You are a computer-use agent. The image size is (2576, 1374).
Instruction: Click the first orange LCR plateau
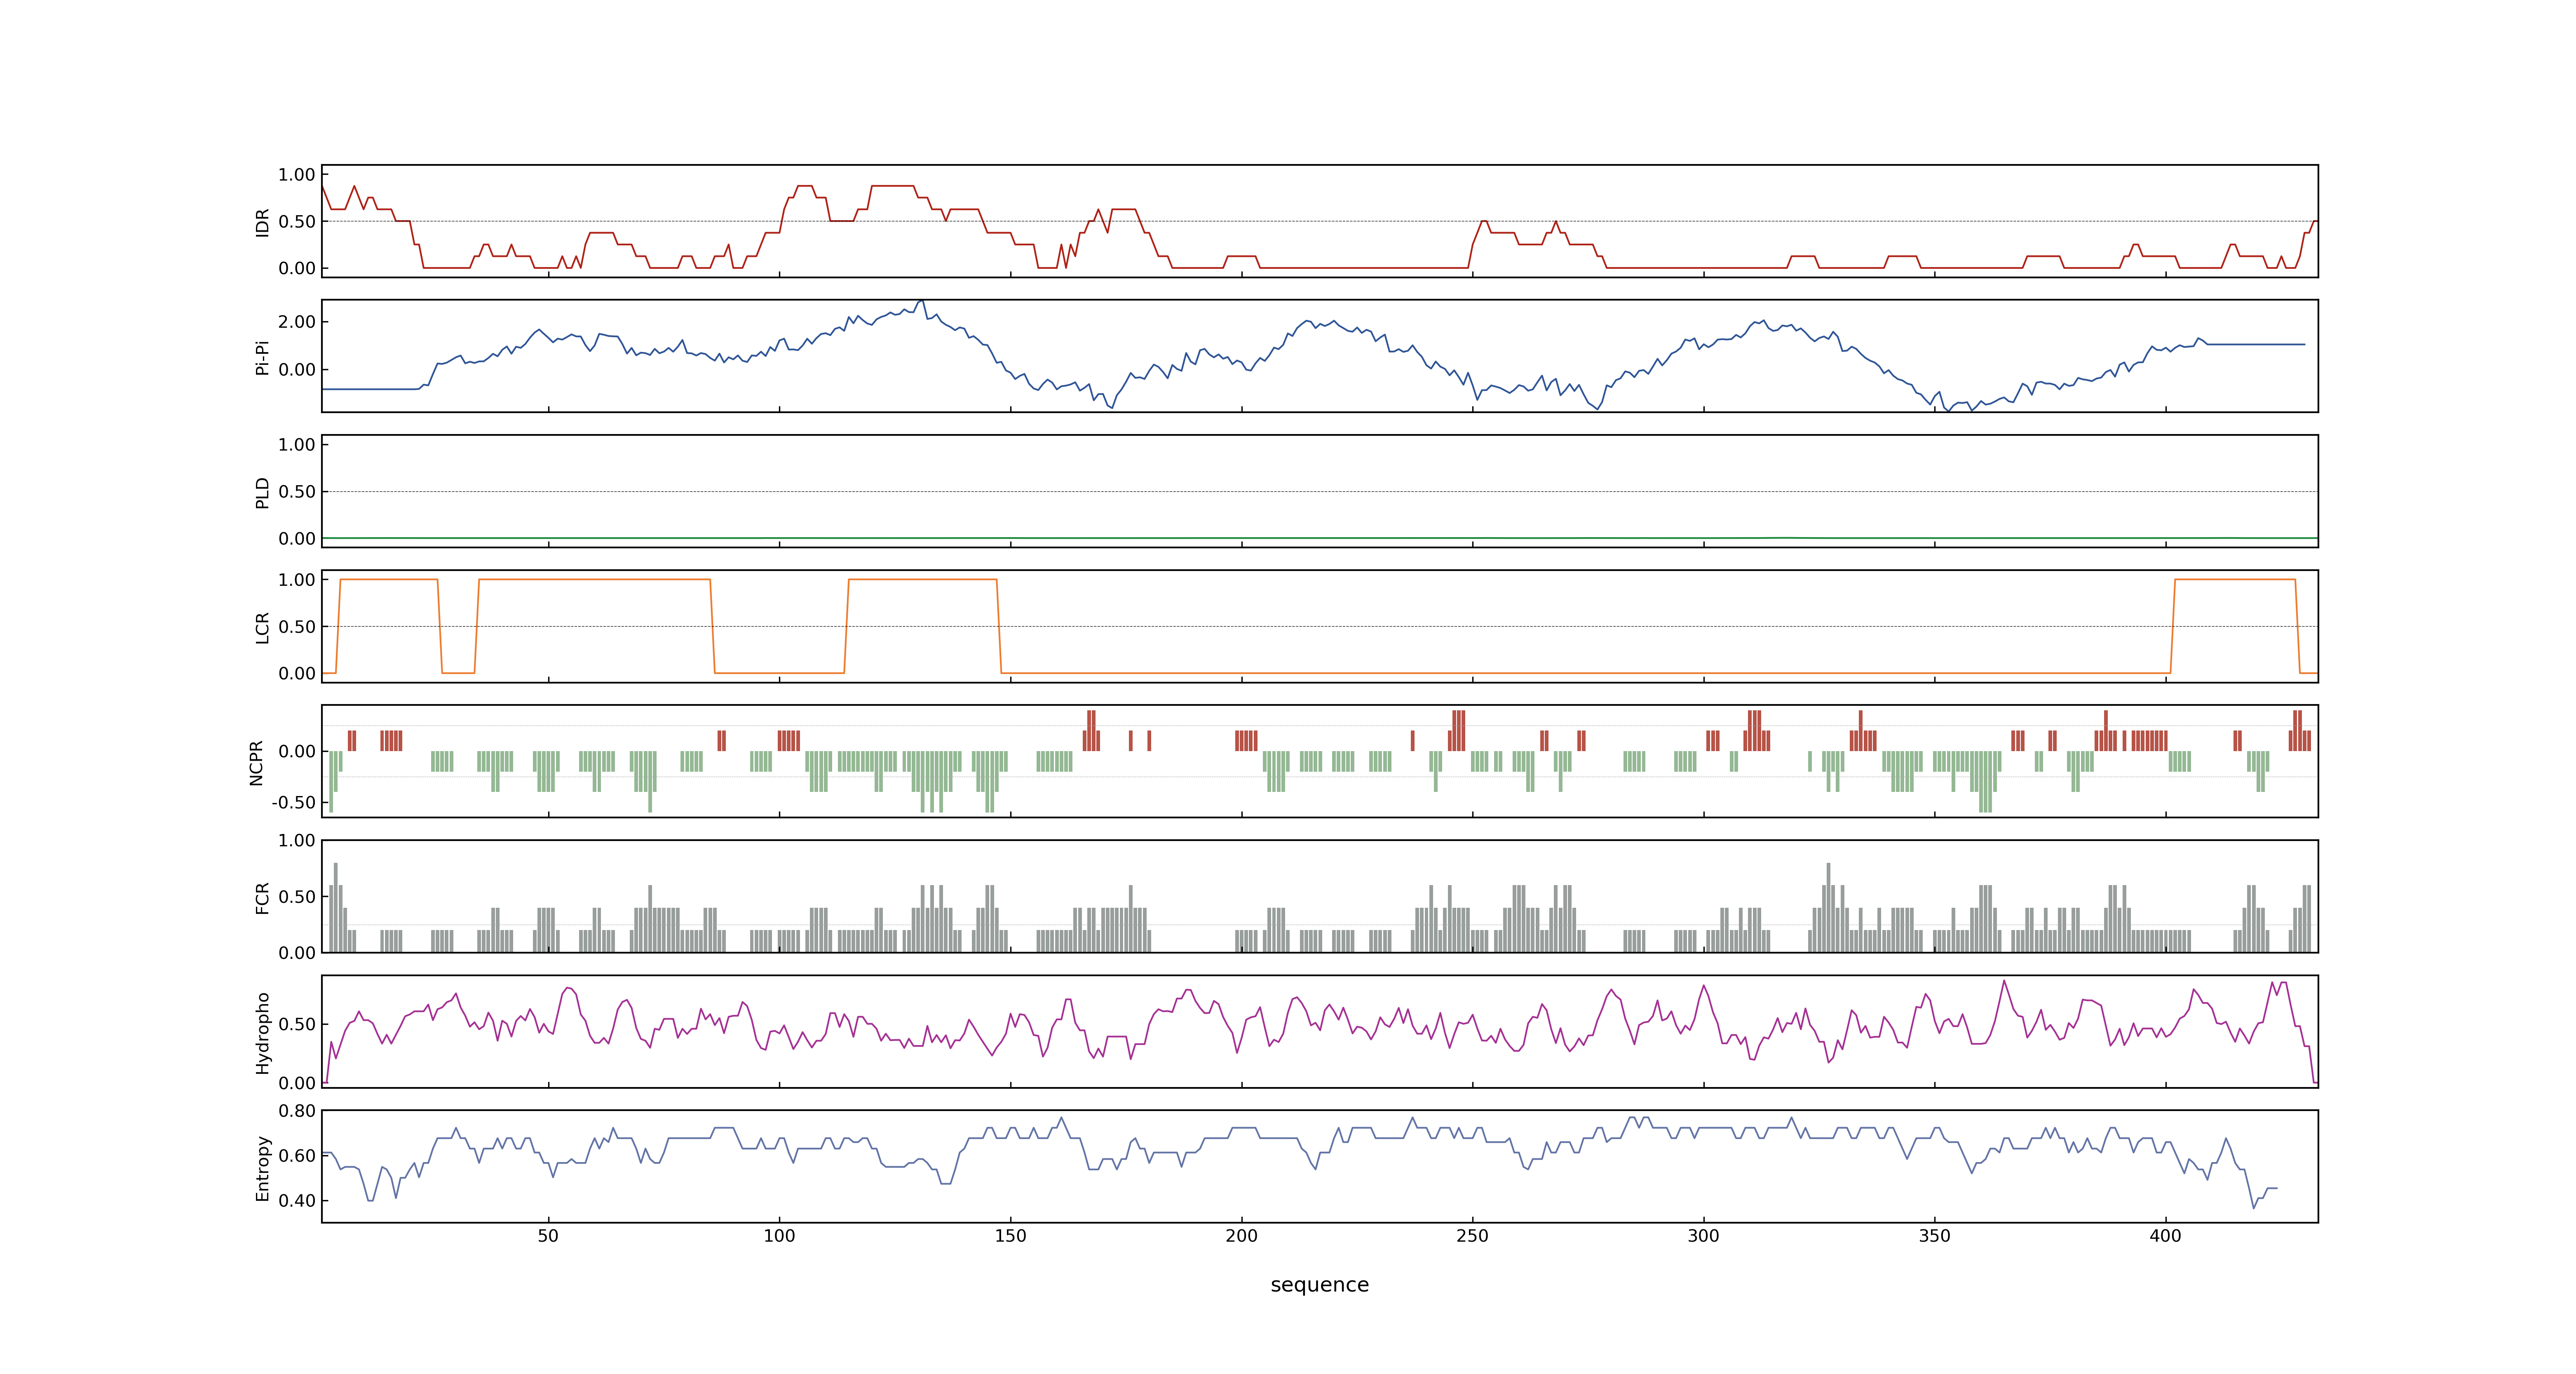point(389,580)
